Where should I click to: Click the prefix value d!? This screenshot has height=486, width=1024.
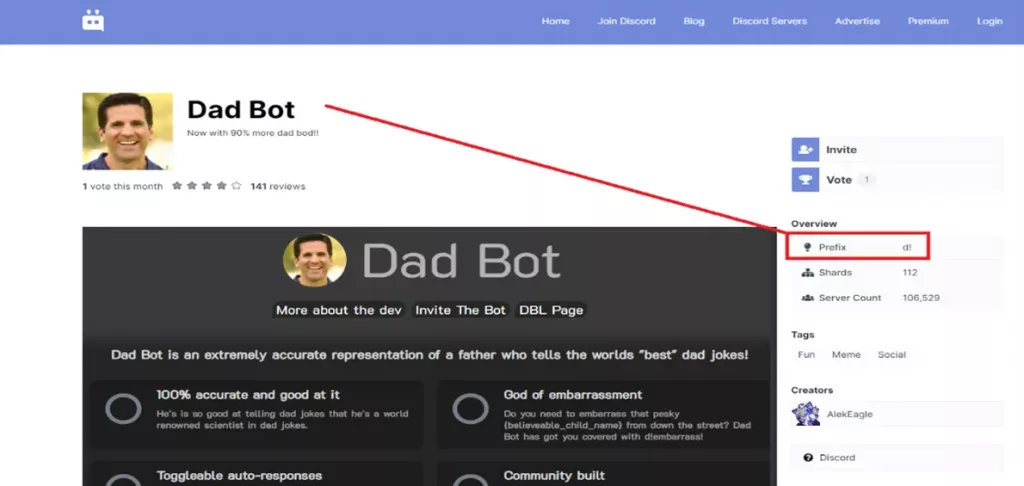click(x=906, y=248)
